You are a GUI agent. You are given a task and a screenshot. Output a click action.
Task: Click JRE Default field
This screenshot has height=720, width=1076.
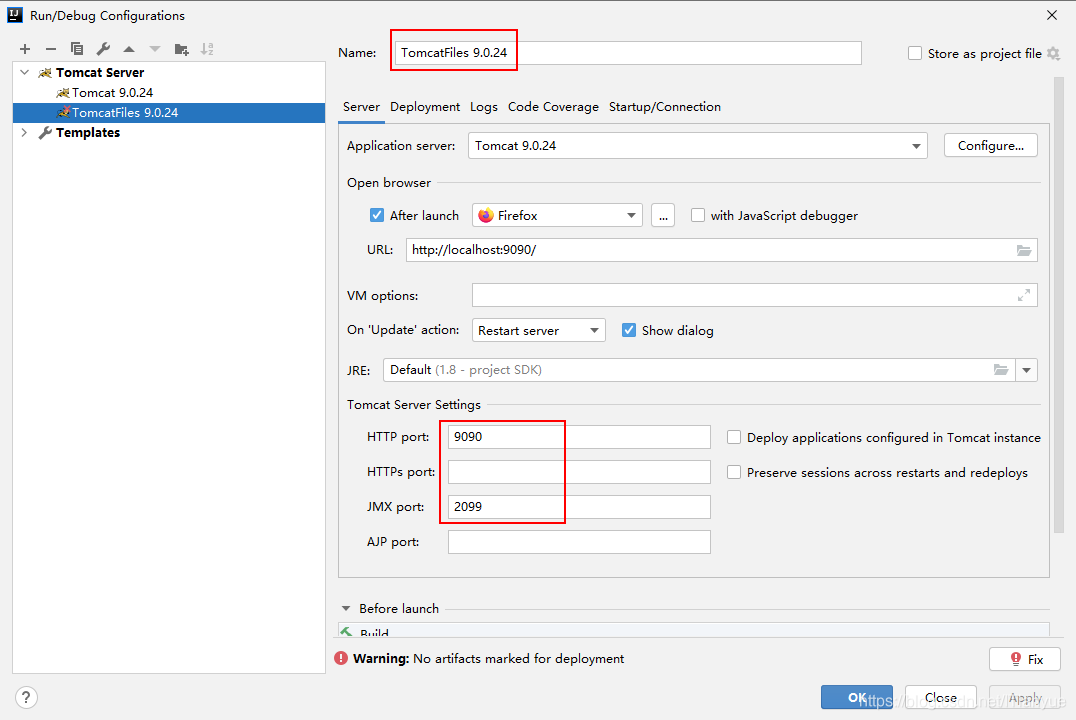(x=699, y=370)
